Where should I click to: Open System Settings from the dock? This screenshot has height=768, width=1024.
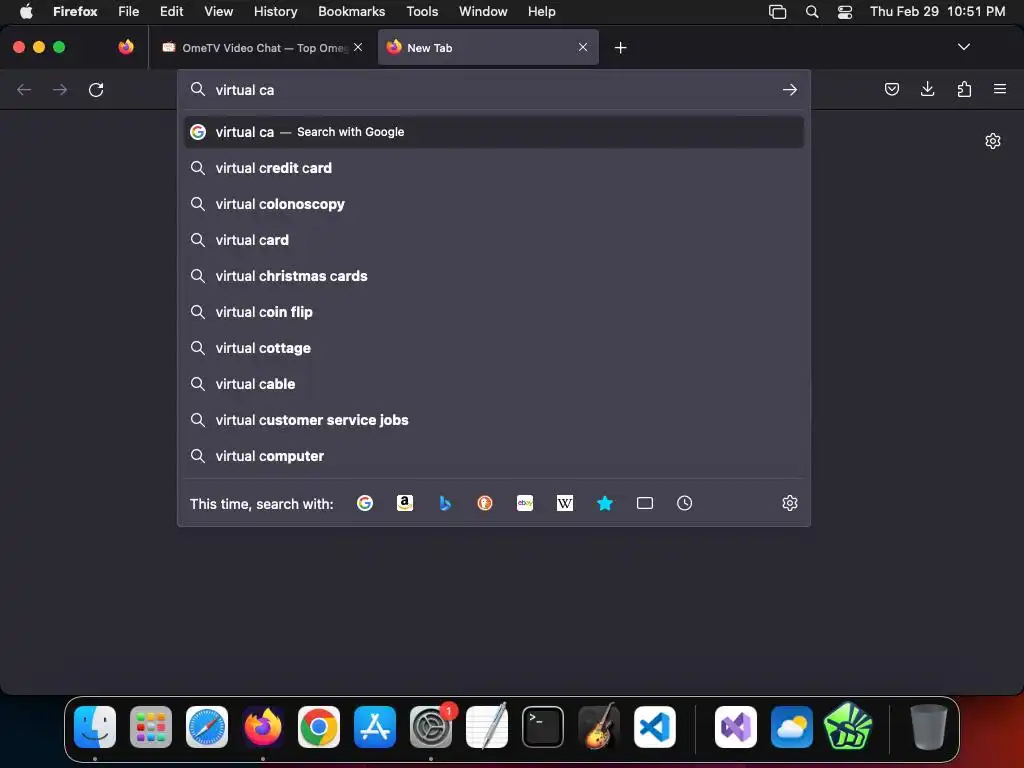coord(431,726)
